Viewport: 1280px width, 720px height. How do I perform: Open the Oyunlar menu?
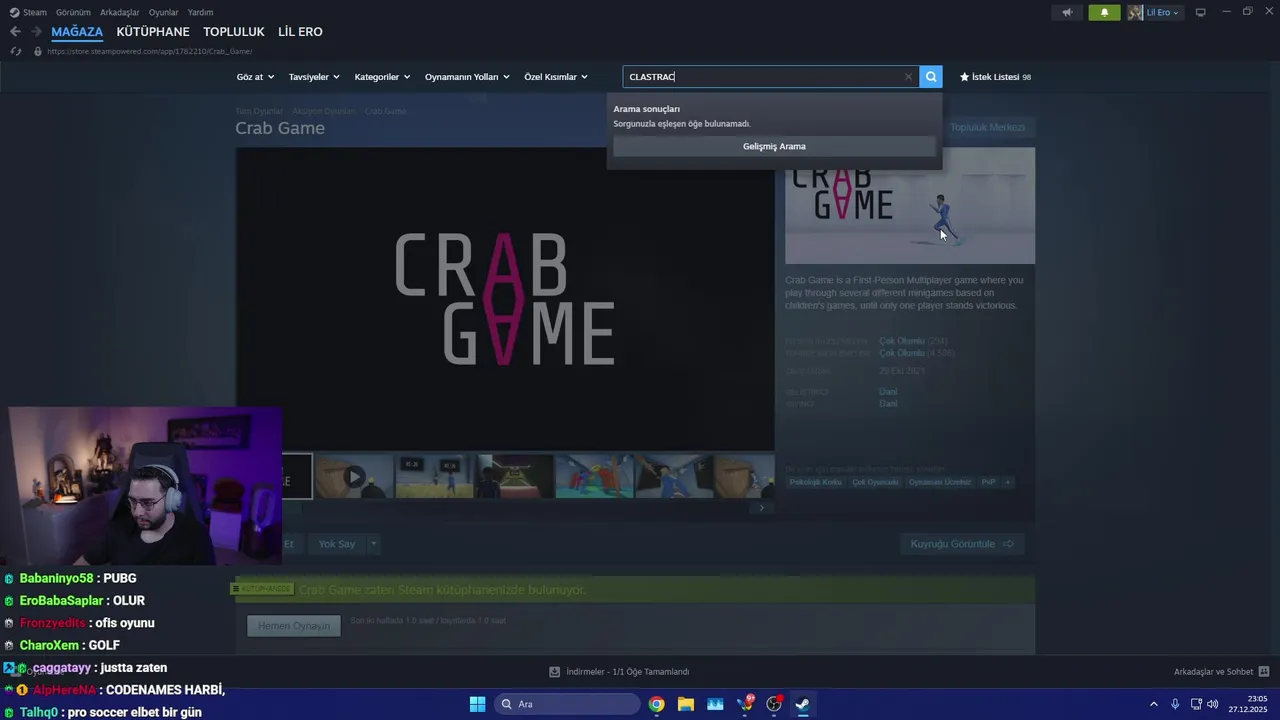[164, 12]
